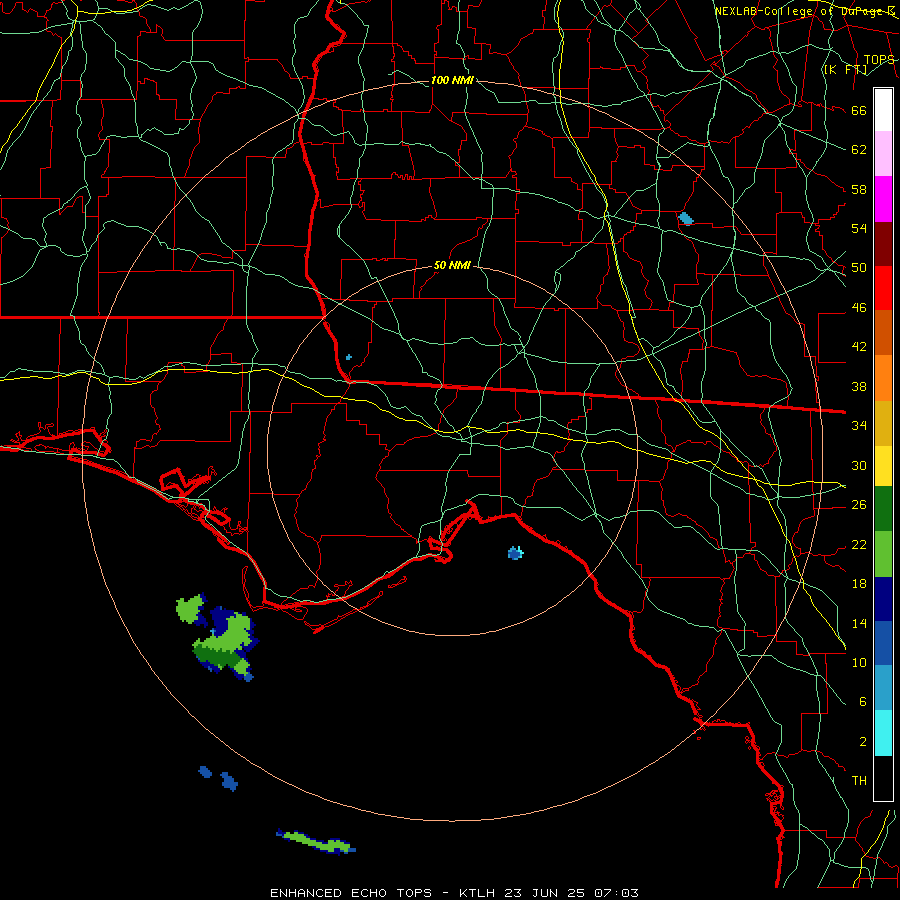
Task: Click legend value "46"
Action: [859, 308]
